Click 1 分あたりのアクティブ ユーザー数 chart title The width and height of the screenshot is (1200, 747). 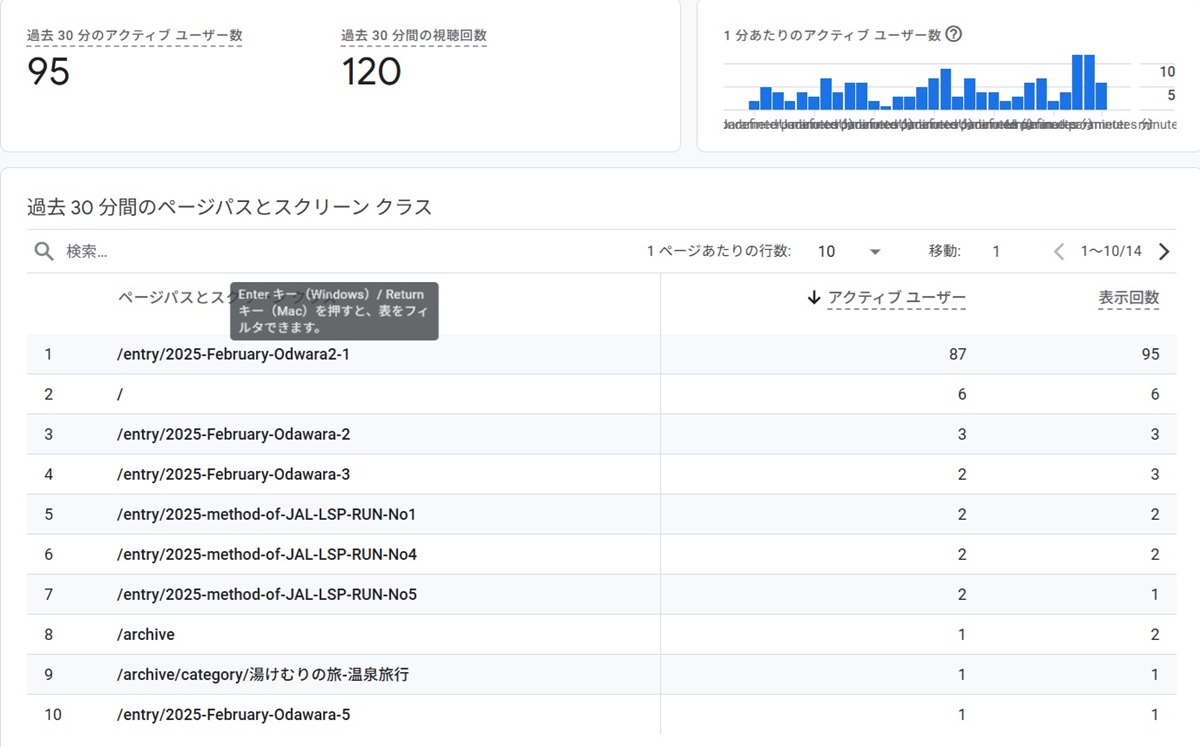click(832, 35)
